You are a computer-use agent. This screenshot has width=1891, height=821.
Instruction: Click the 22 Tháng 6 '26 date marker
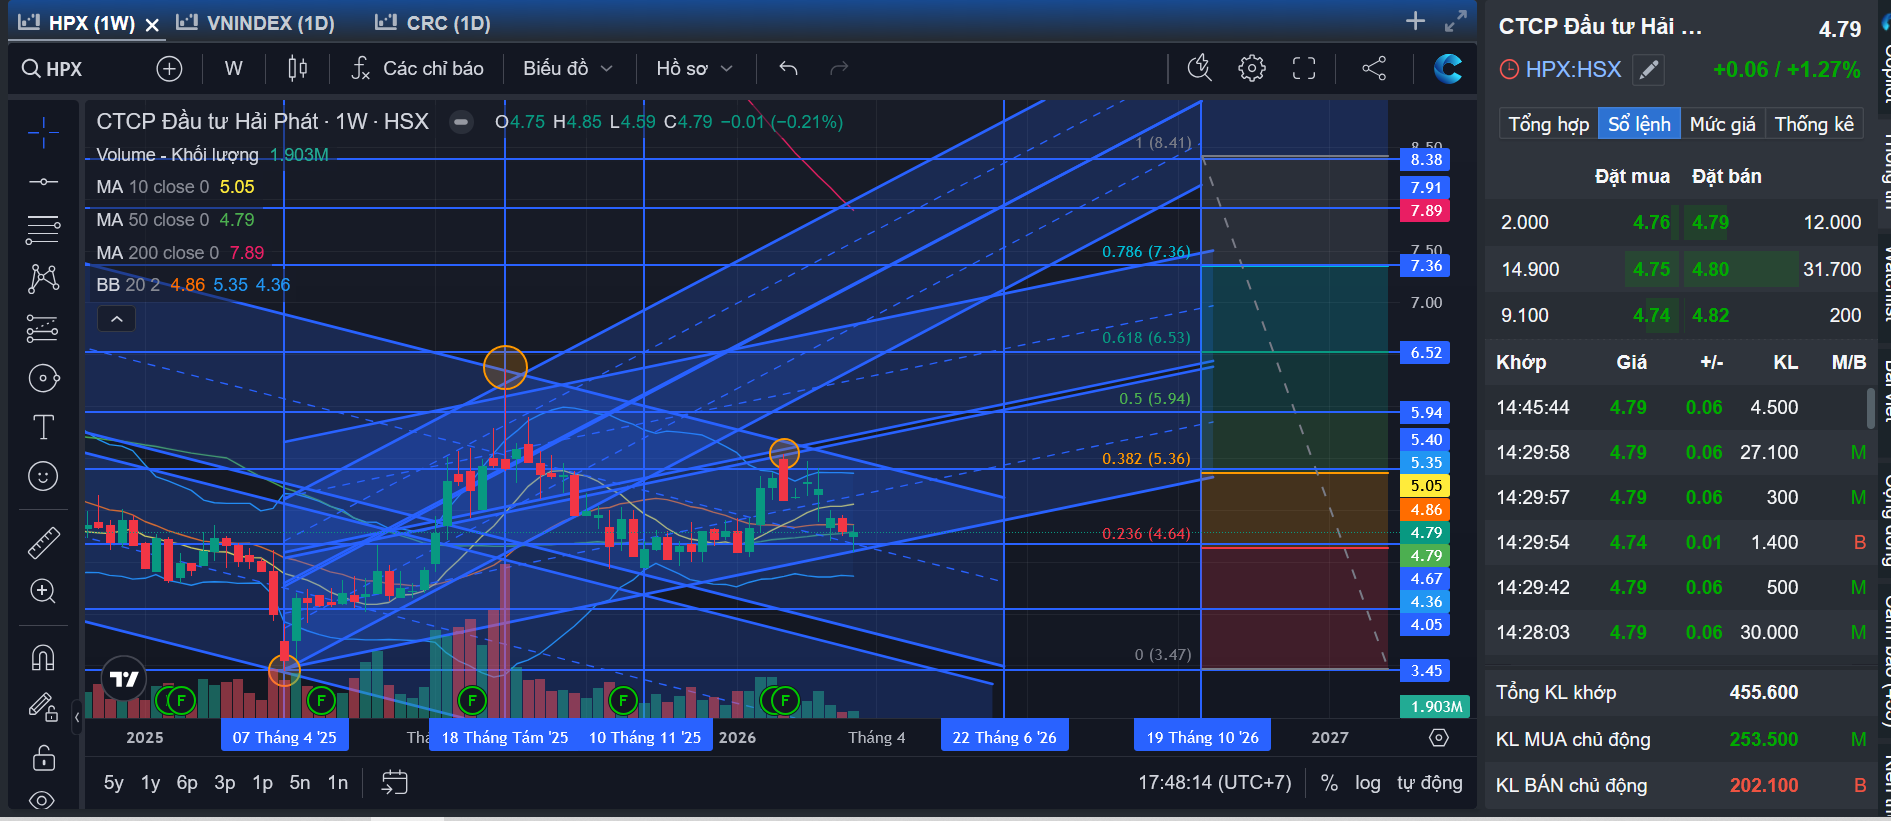coord(1004,737)
